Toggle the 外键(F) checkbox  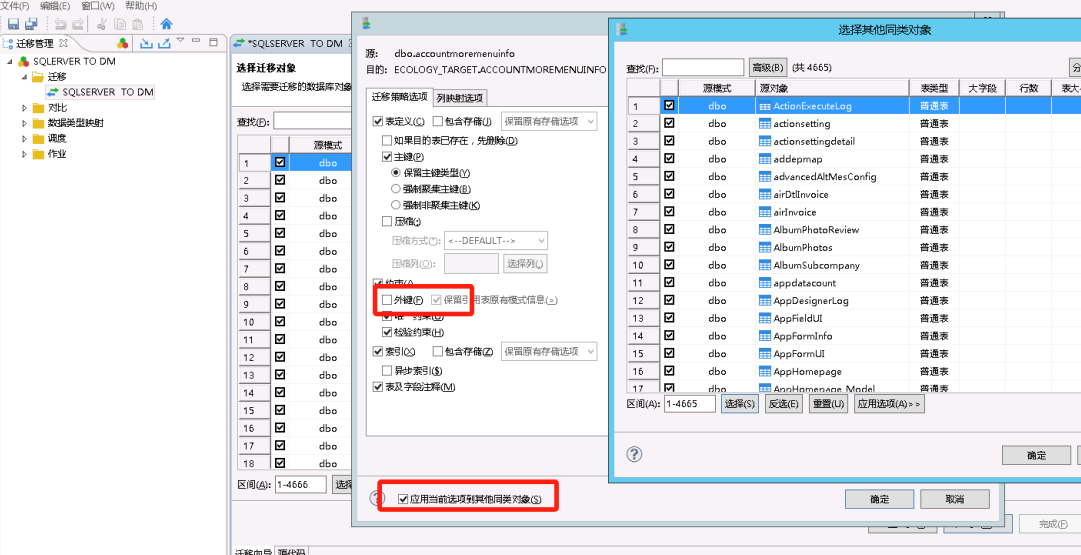pyautogui.click(x=387, y=300)
